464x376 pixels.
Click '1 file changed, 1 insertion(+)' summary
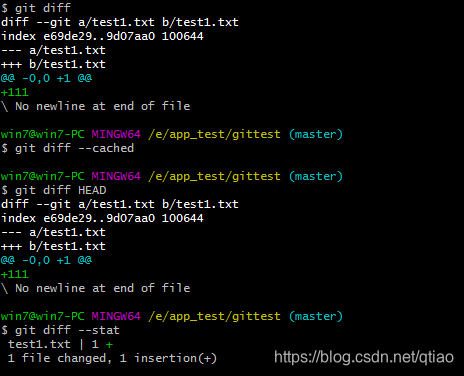112,358
